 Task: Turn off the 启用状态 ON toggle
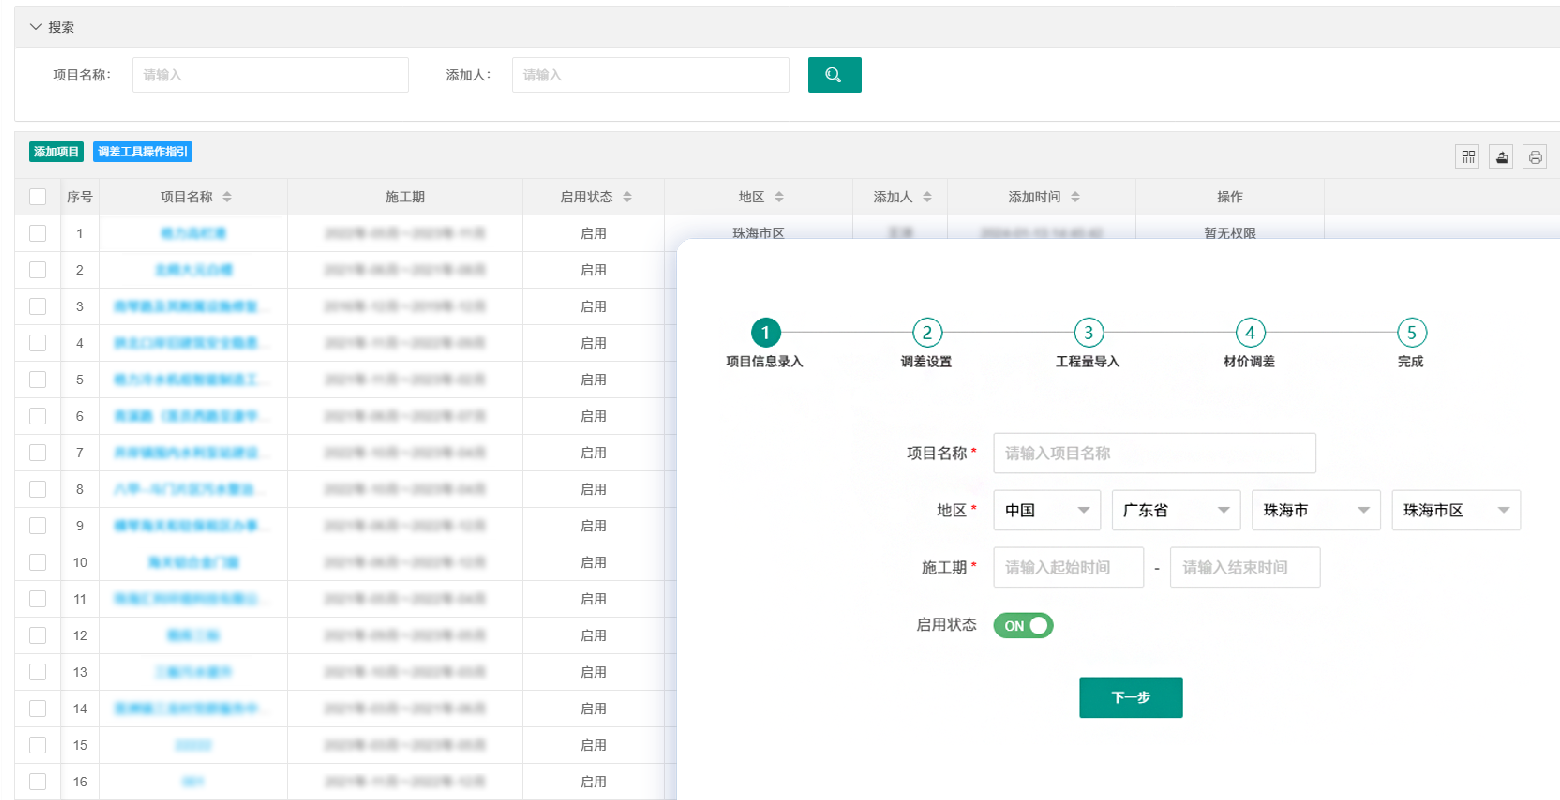point(1022,625)
